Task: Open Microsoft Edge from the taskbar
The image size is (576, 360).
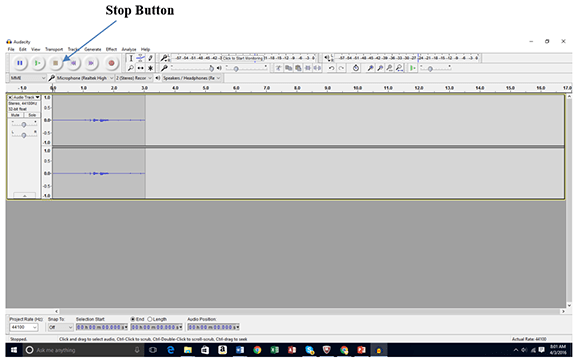Action: tap(170, 350)
